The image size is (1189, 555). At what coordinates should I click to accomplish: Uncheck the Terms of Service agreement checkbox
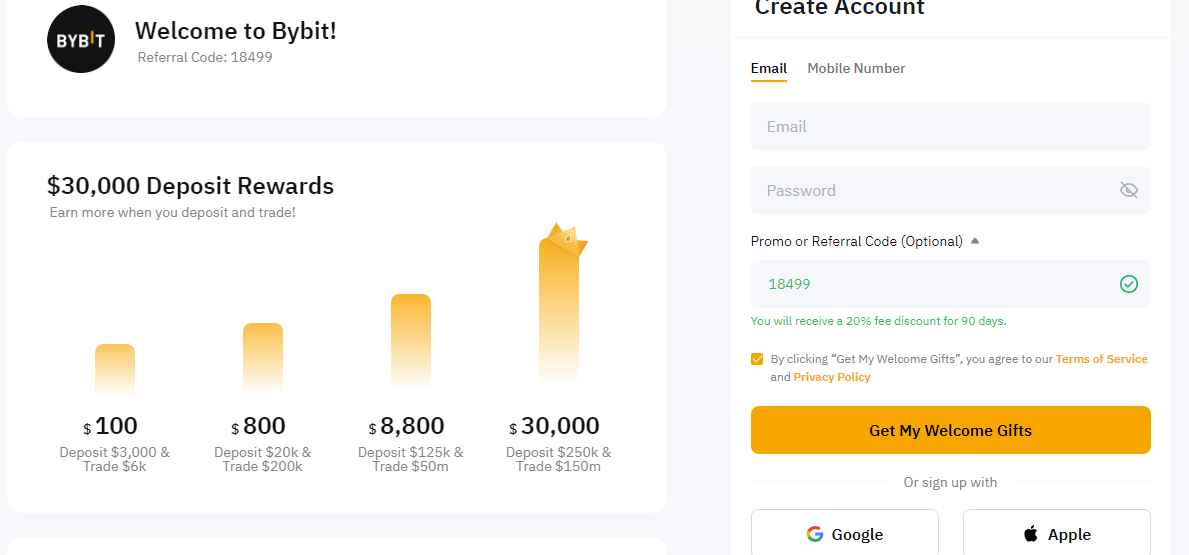point(757,359)
